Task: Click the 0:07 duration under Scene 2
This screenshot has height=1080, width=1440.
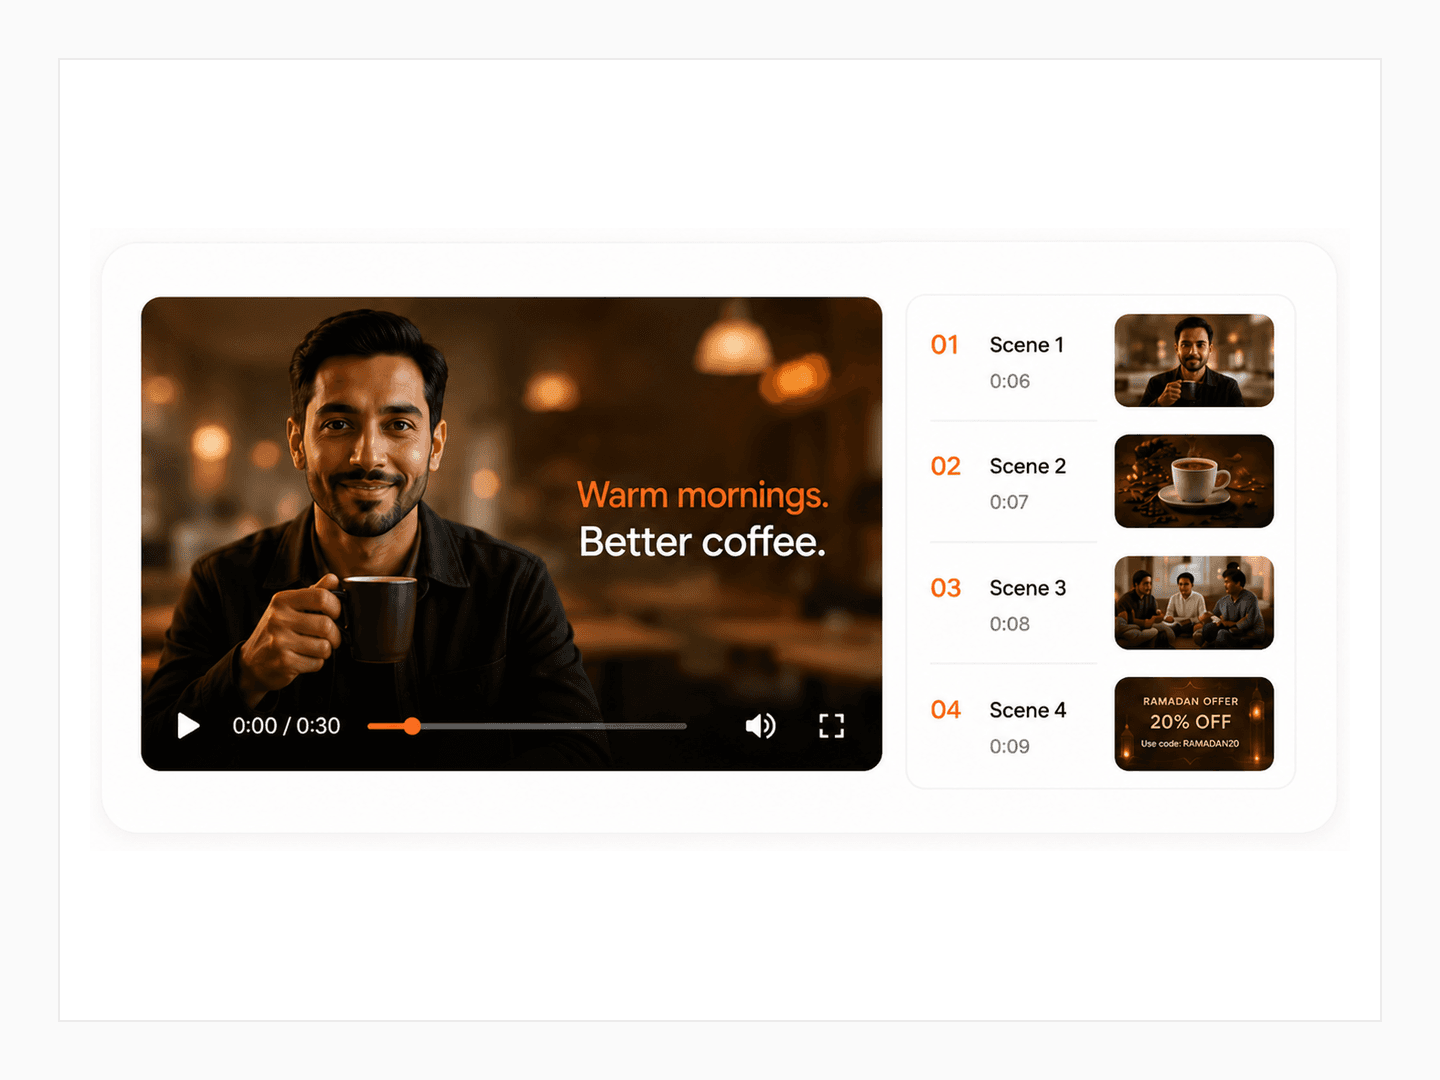Action: pos(1009,502)
